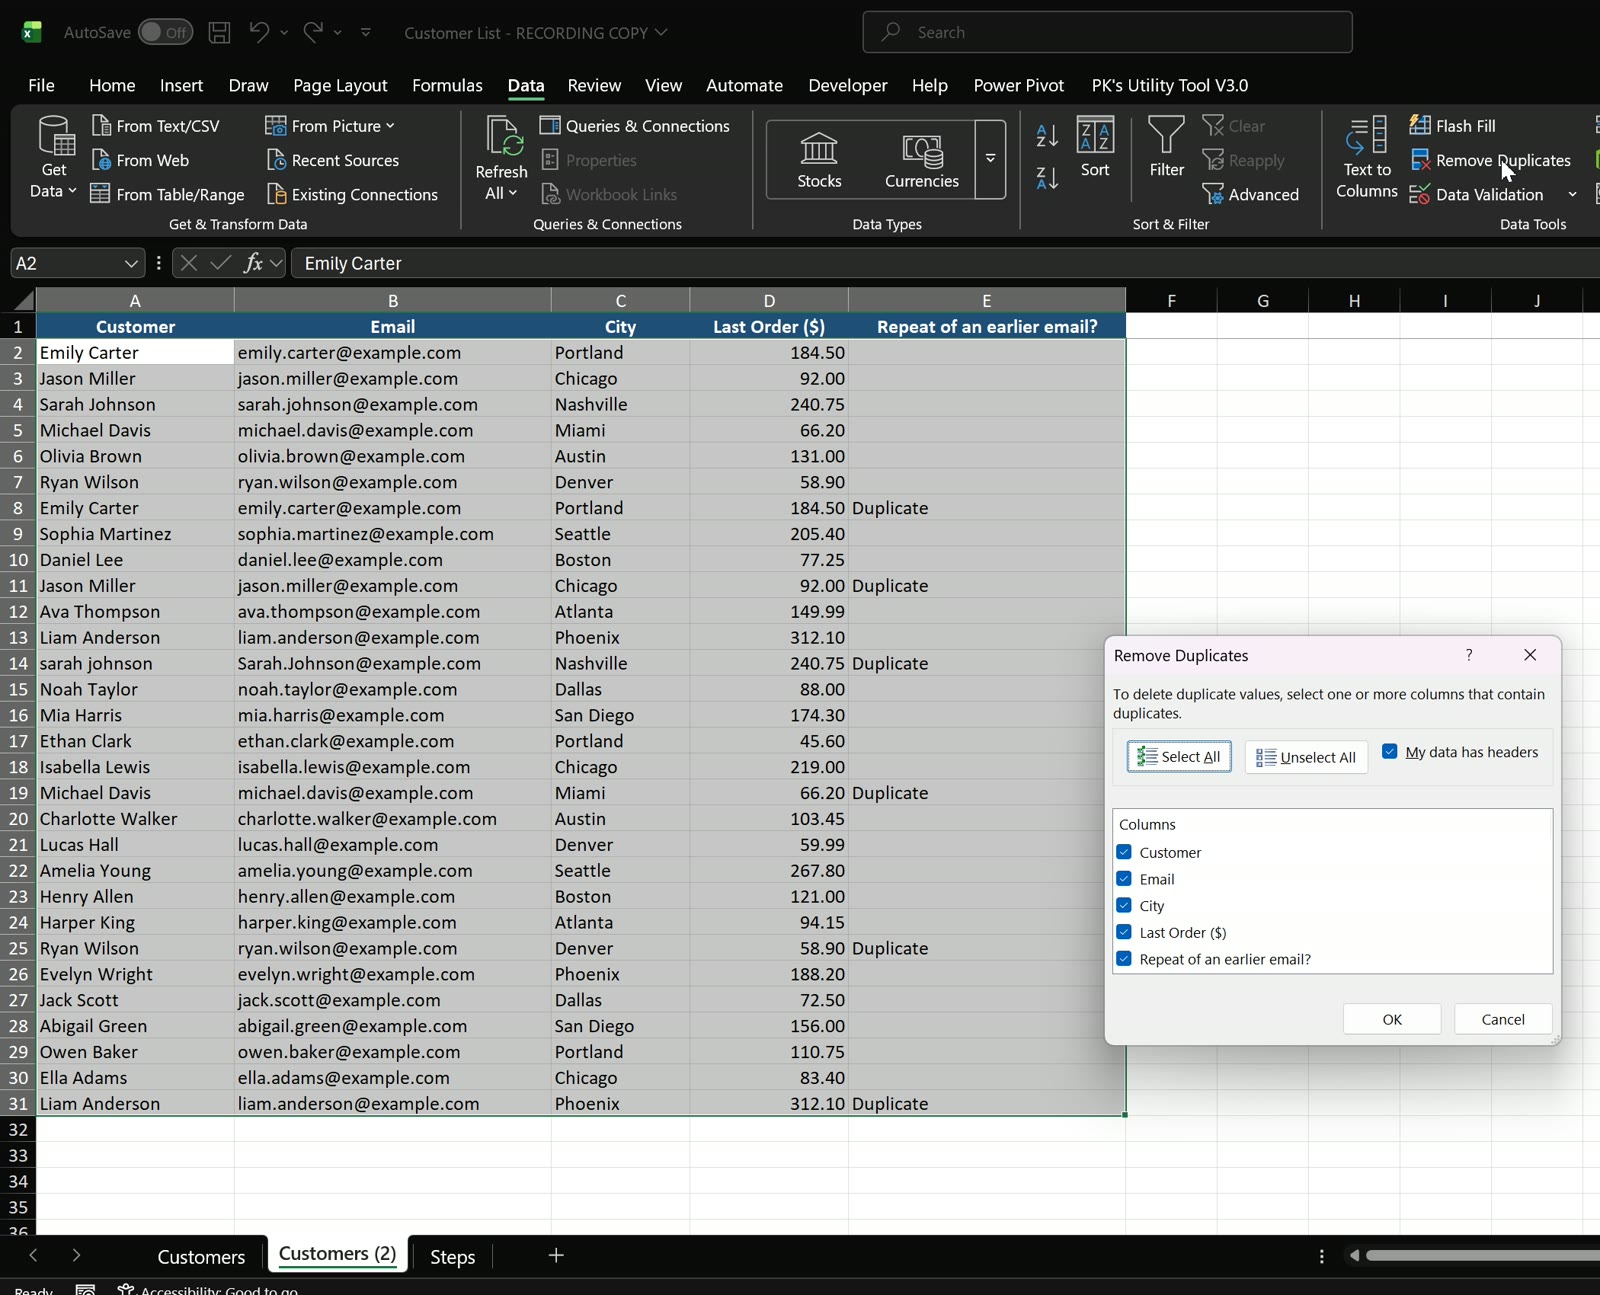Expand the formula bar function chevron
1600x1295 pixels.
coord(277,263)
